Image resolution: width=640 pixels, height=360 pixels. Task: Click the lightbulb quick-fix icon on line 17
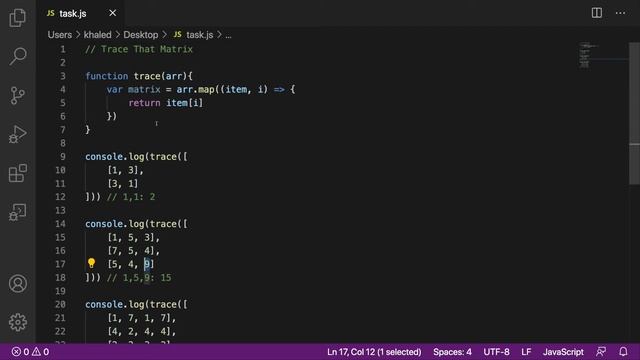coord(91,263)
